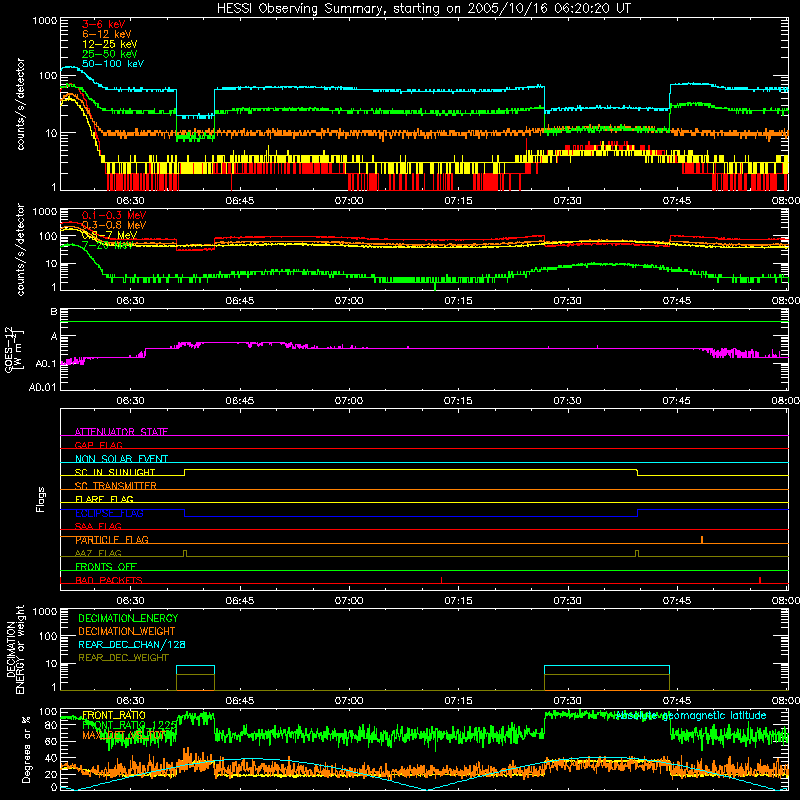Viewport: 800px width, 800px height.
Task: Select the 3-6 keV legend label
Action: tap(104, 24)
